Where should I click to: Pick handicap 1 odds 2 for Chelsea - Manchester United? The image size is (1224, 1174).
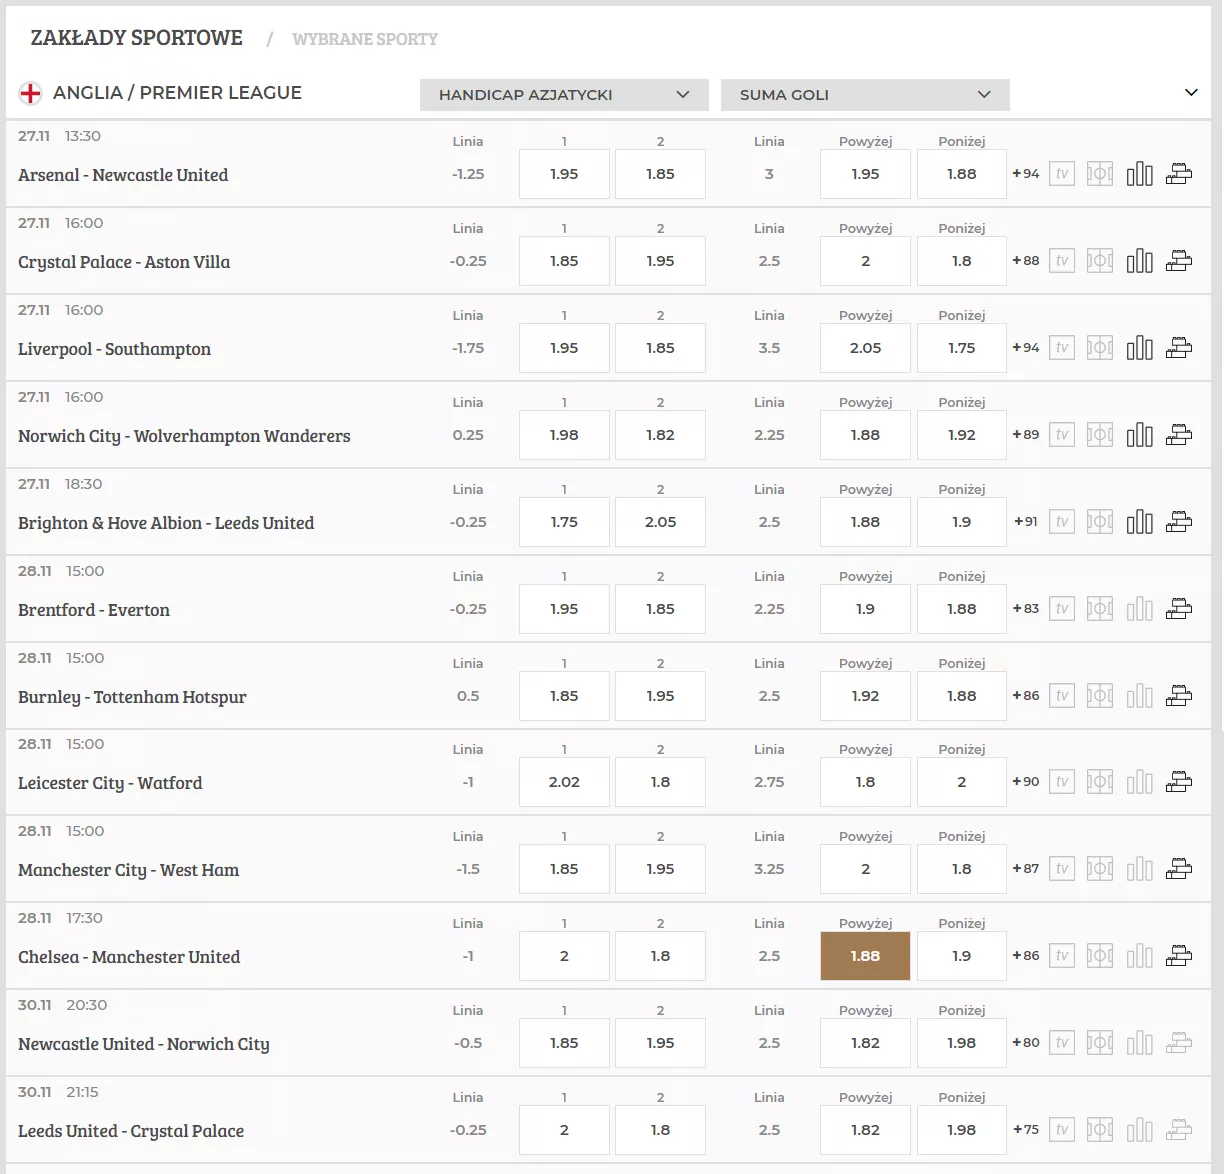[x=564, y=956]
